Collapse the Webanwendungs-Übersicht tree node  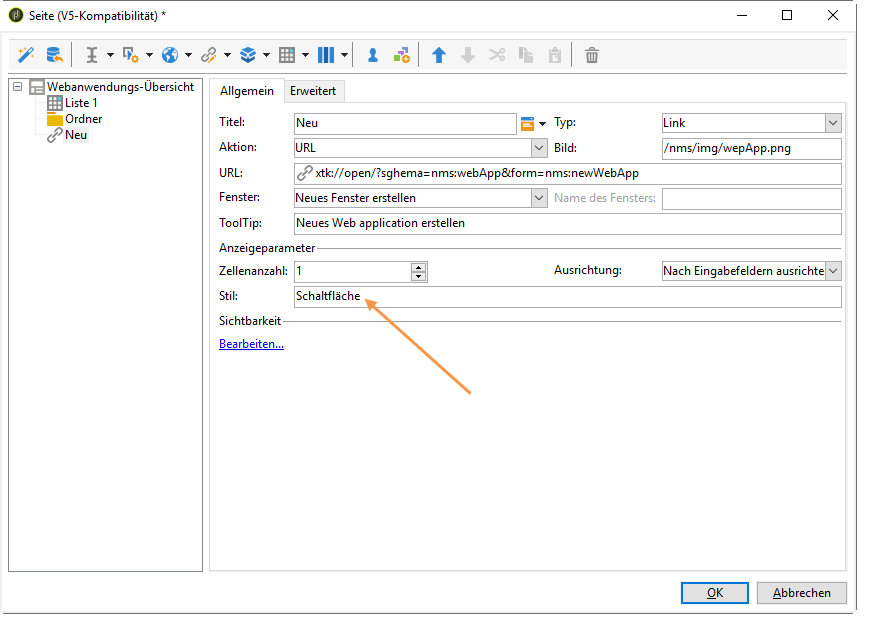point(17,86)
